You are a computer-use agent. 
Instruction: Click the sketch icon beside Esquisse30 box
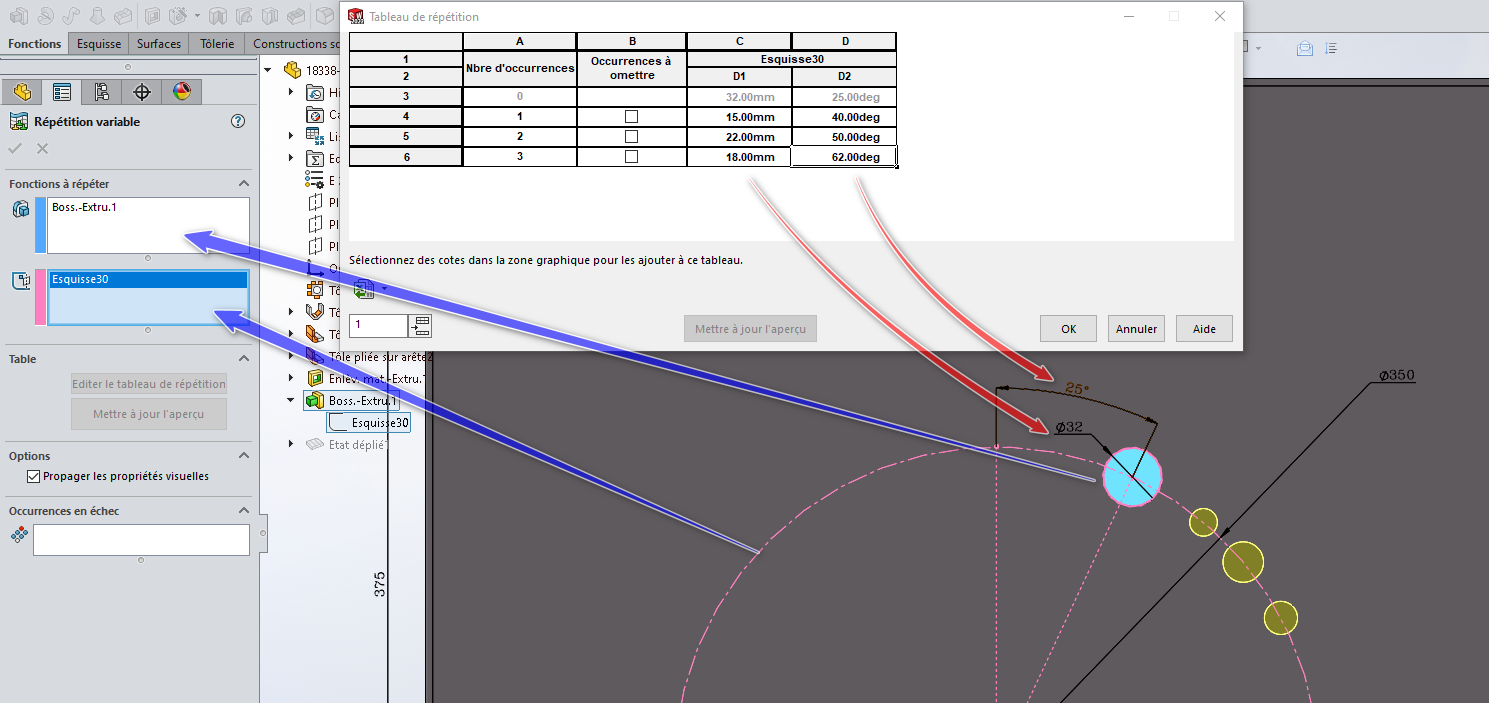20,281
